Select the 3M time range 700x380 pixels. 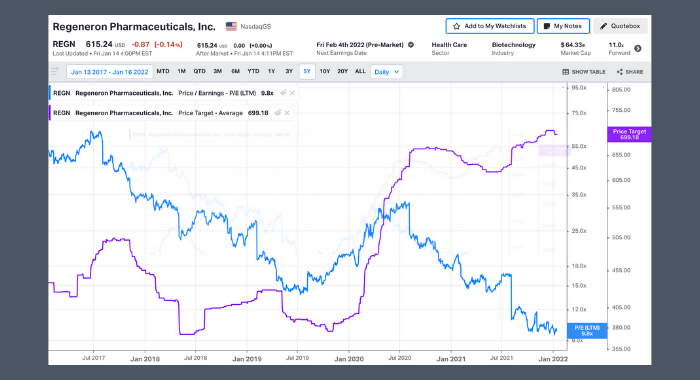point(217,71)
